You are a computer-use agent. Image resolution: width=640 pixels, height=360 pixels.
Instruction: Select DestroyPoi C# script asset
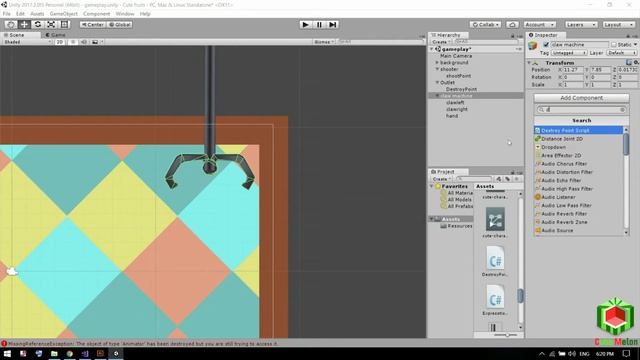point(495,261)
